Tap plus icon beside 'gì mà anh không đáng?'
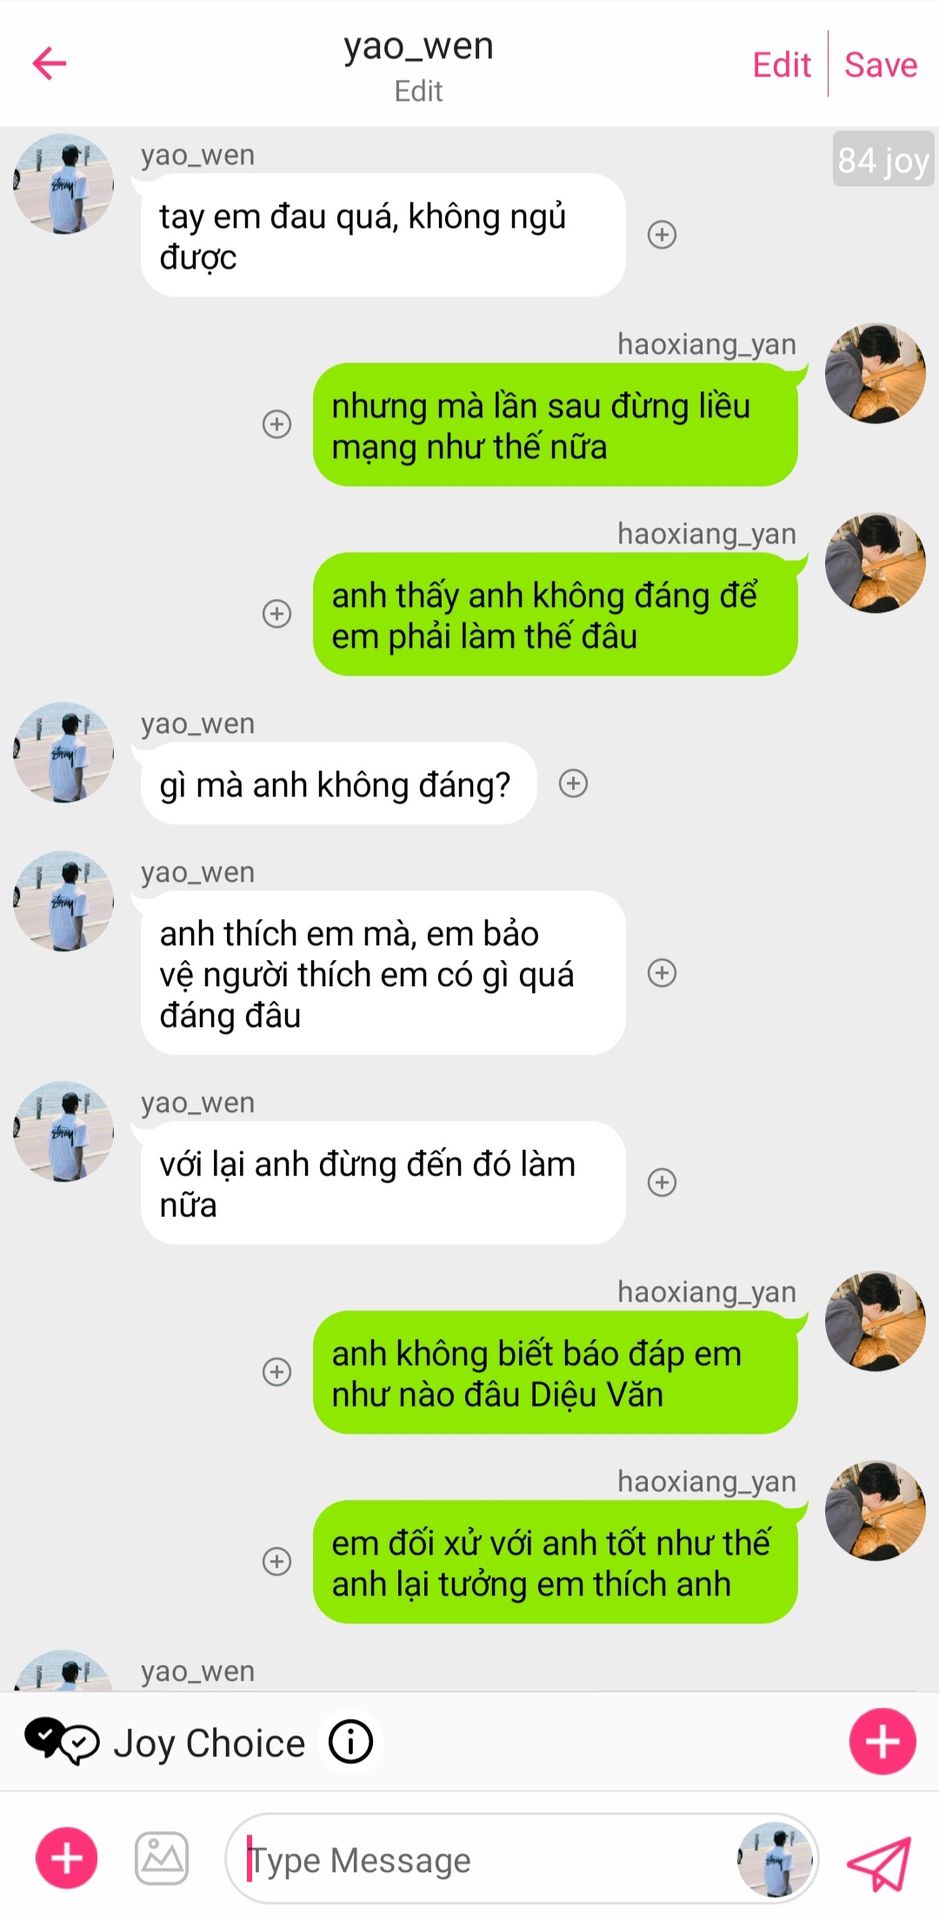Screen dimensions: 939x1920 click(x=573, y=783)
